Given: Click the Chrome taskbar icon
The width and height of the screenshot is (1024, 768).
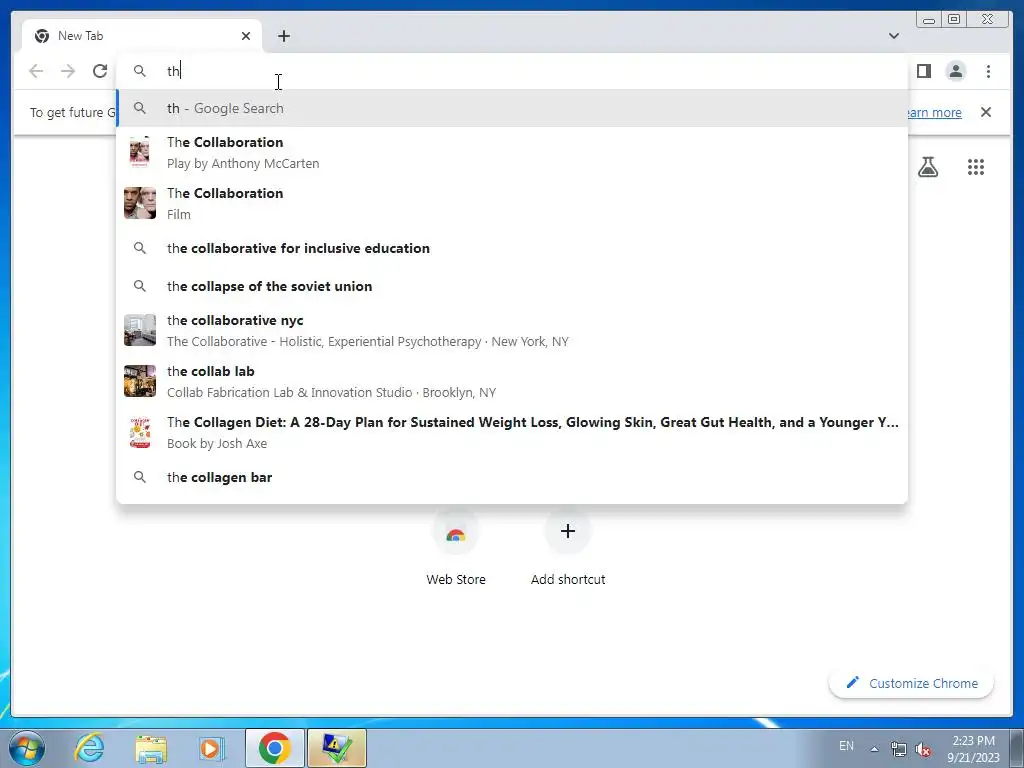Looking at the screenshot, I should pos(274,748).
